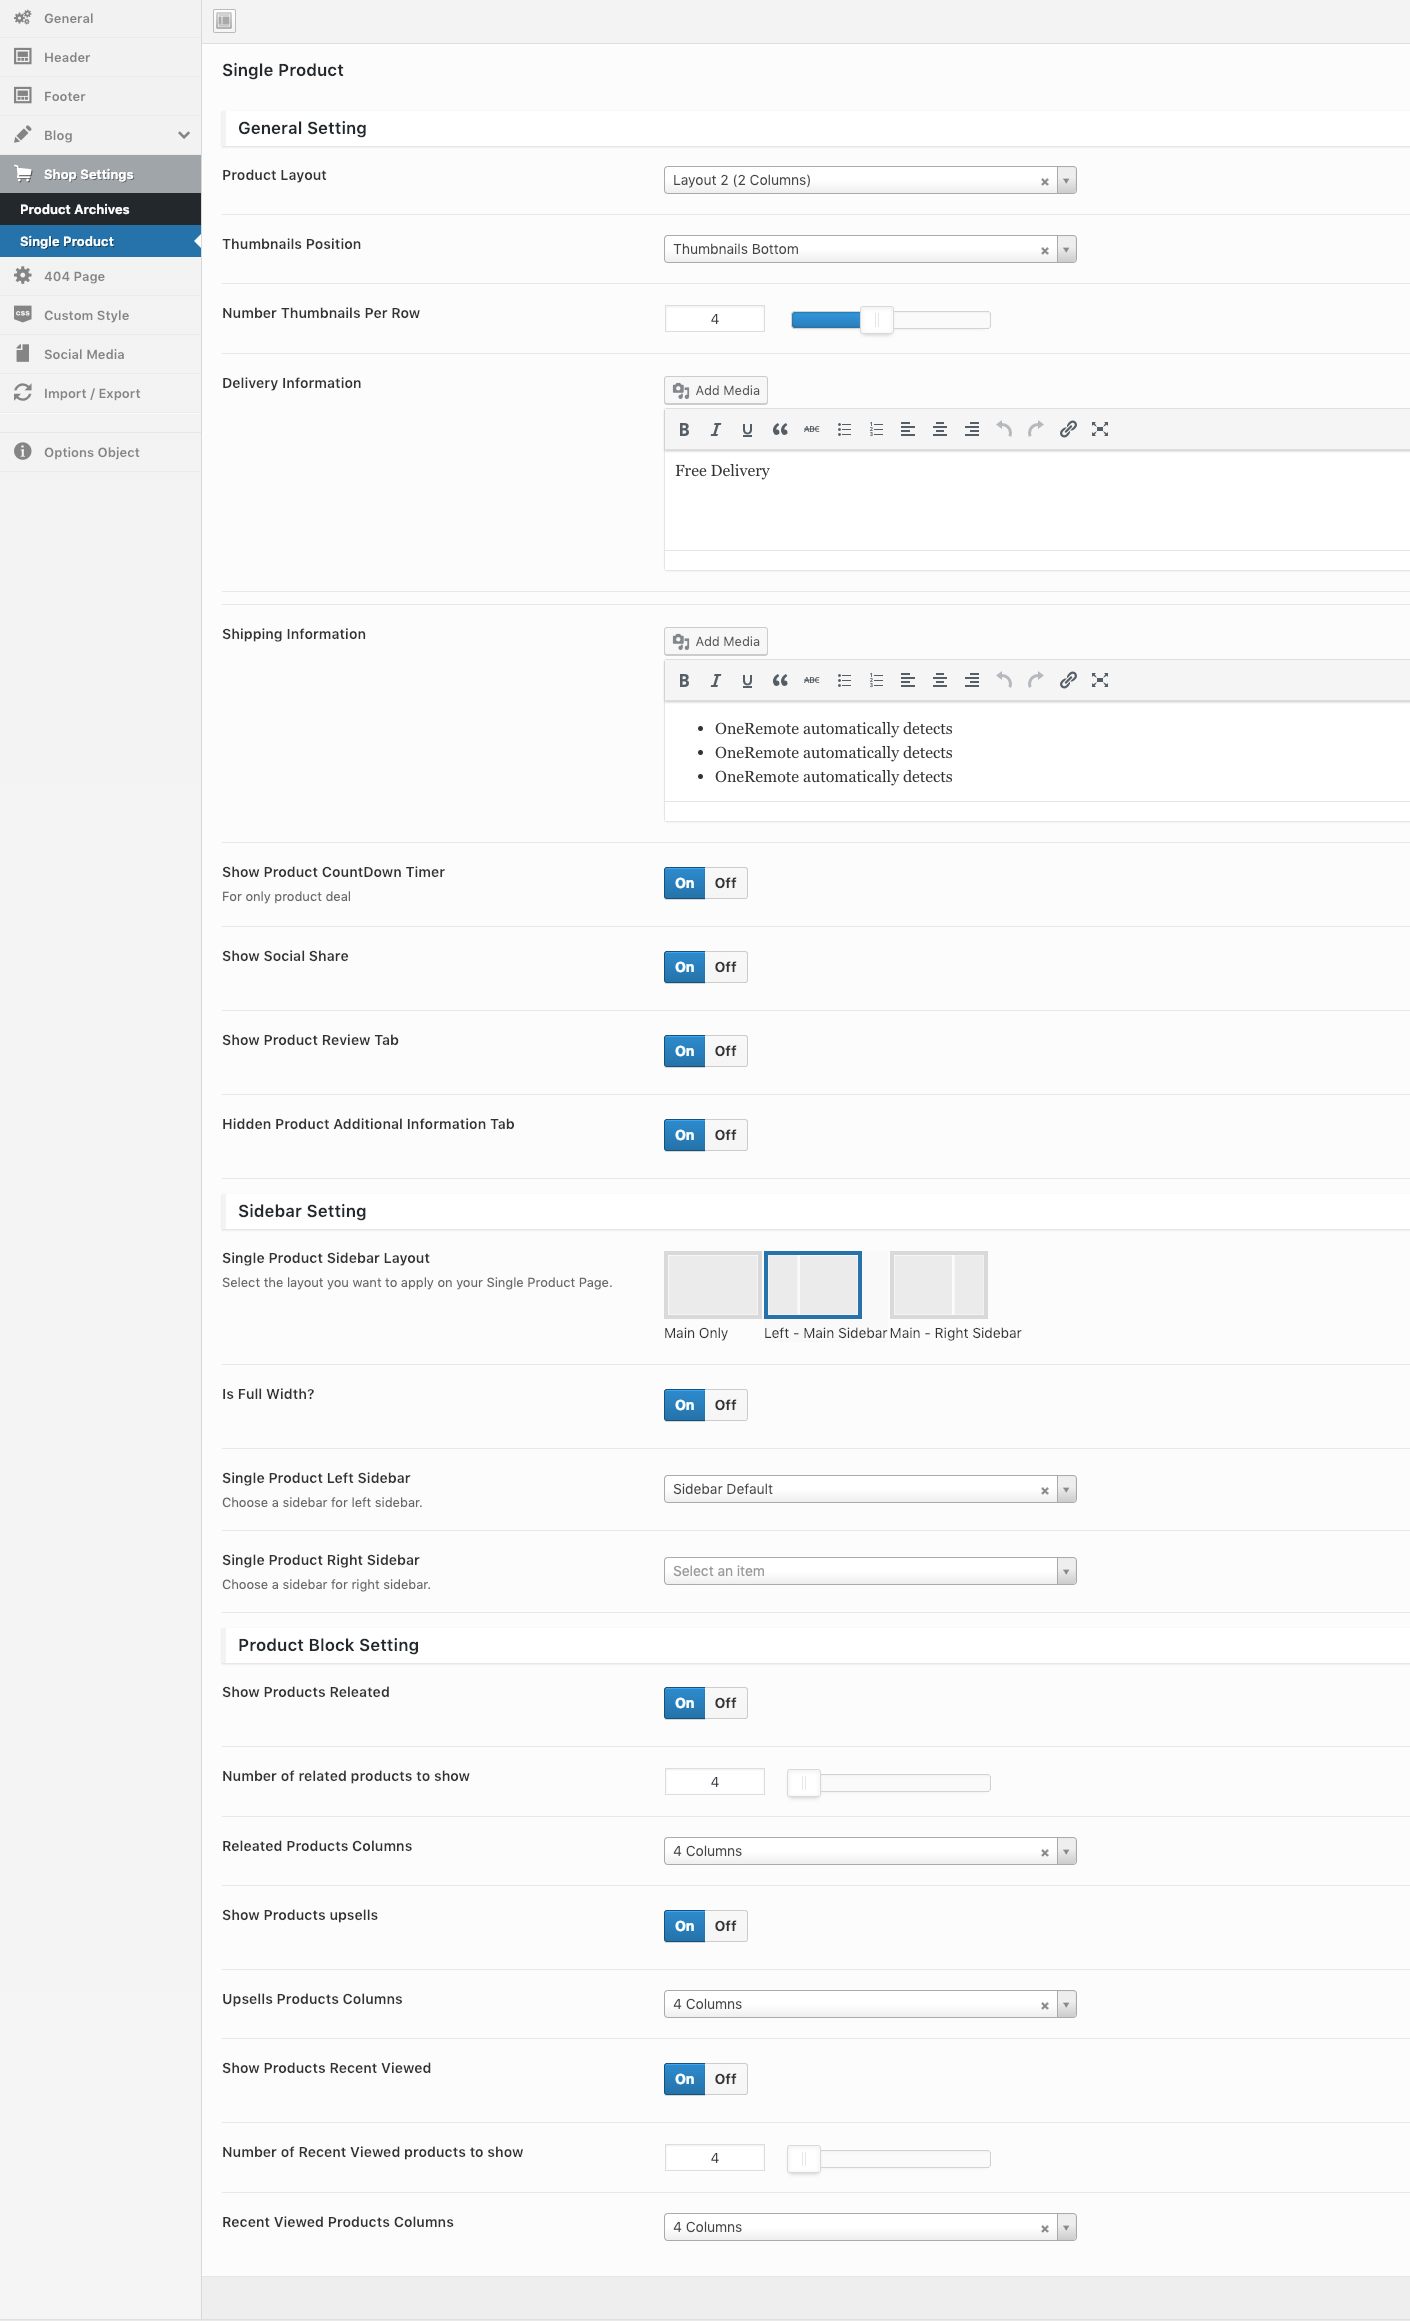Click Add Media for Shipping Information

tap(716, 641)
